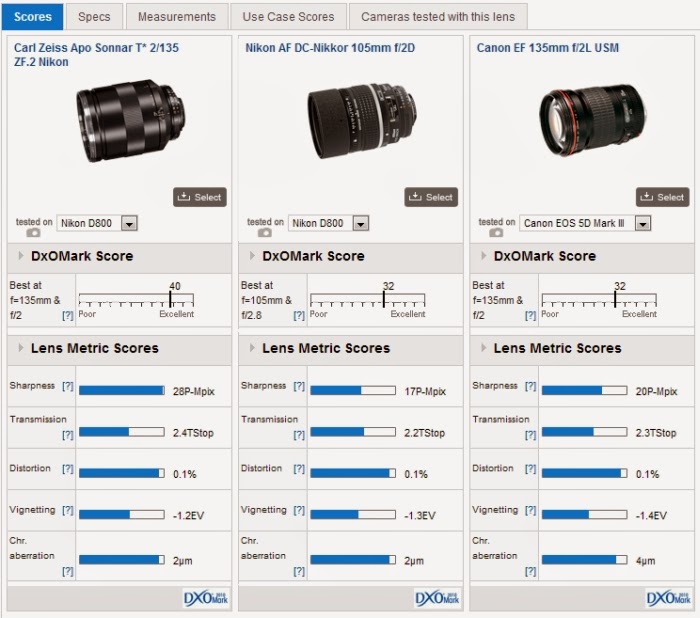Open help for Nikkor 105mm DxOMark score
Image resolution: width=700 pixels, height=618 pixels.
[299, 316]
